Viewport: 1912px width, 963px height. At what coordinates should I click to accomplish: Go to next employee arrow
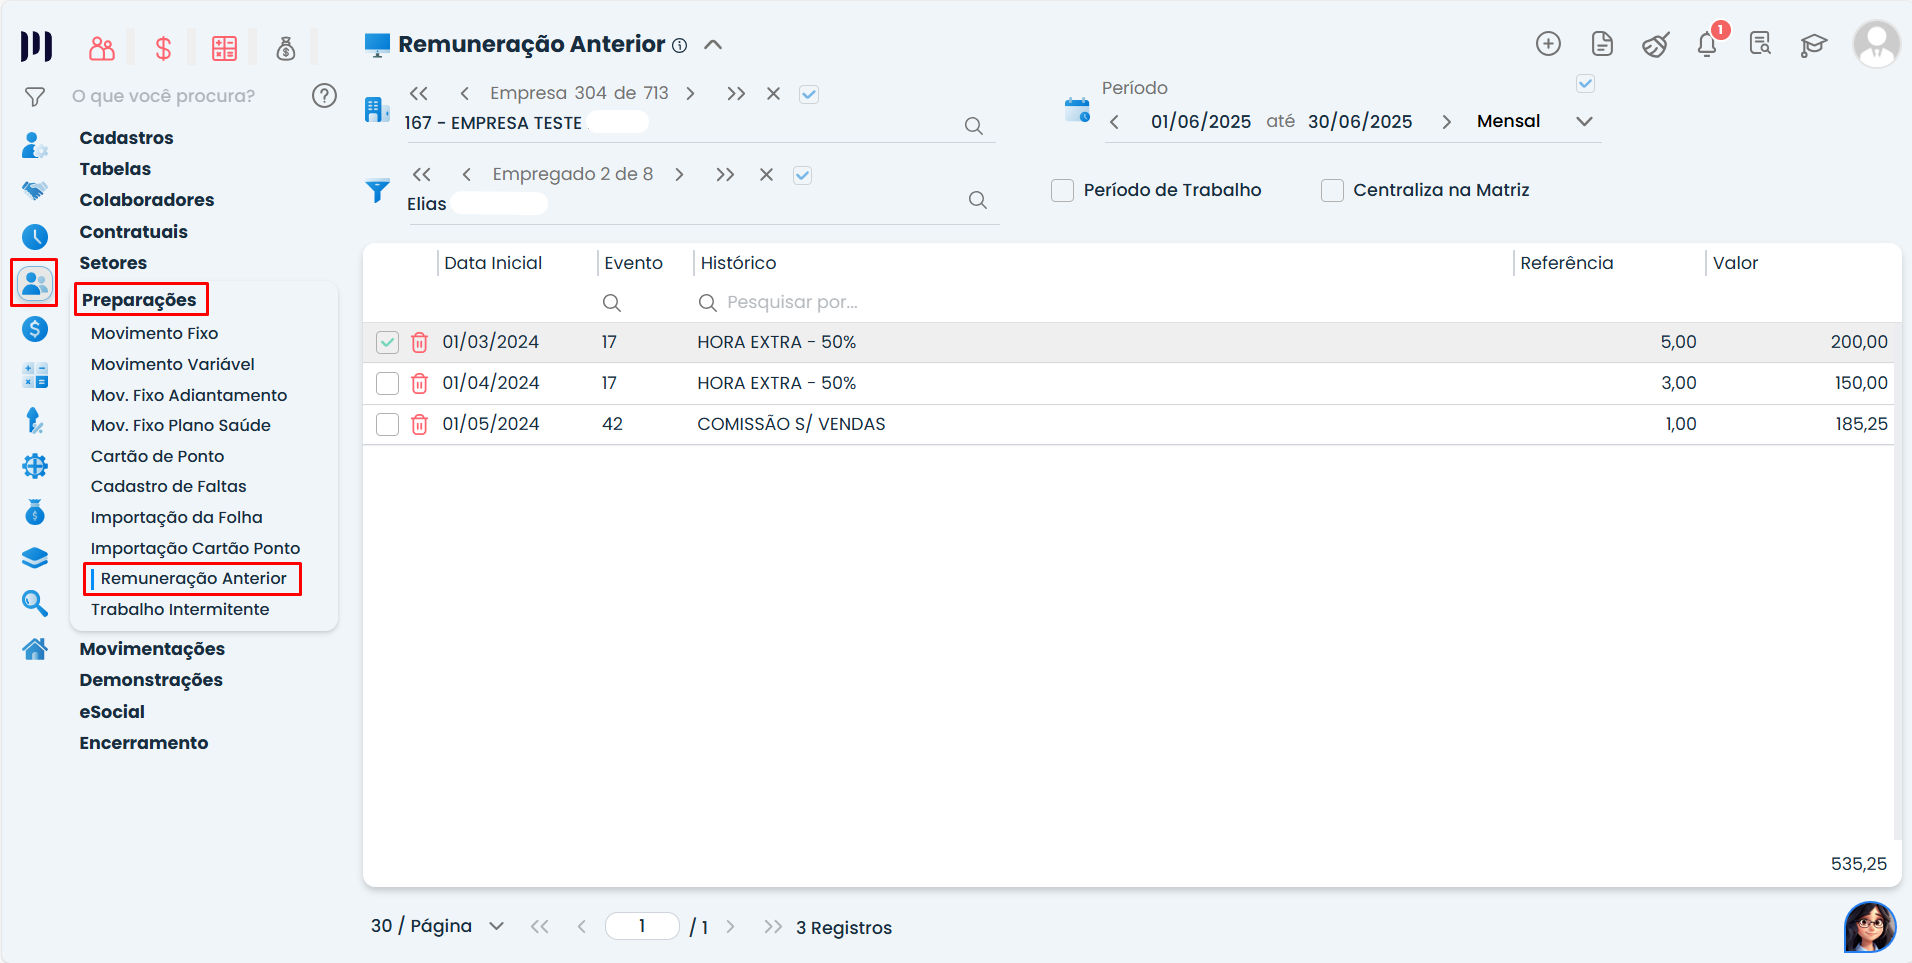pyautogui.click(x=680, y=175)
